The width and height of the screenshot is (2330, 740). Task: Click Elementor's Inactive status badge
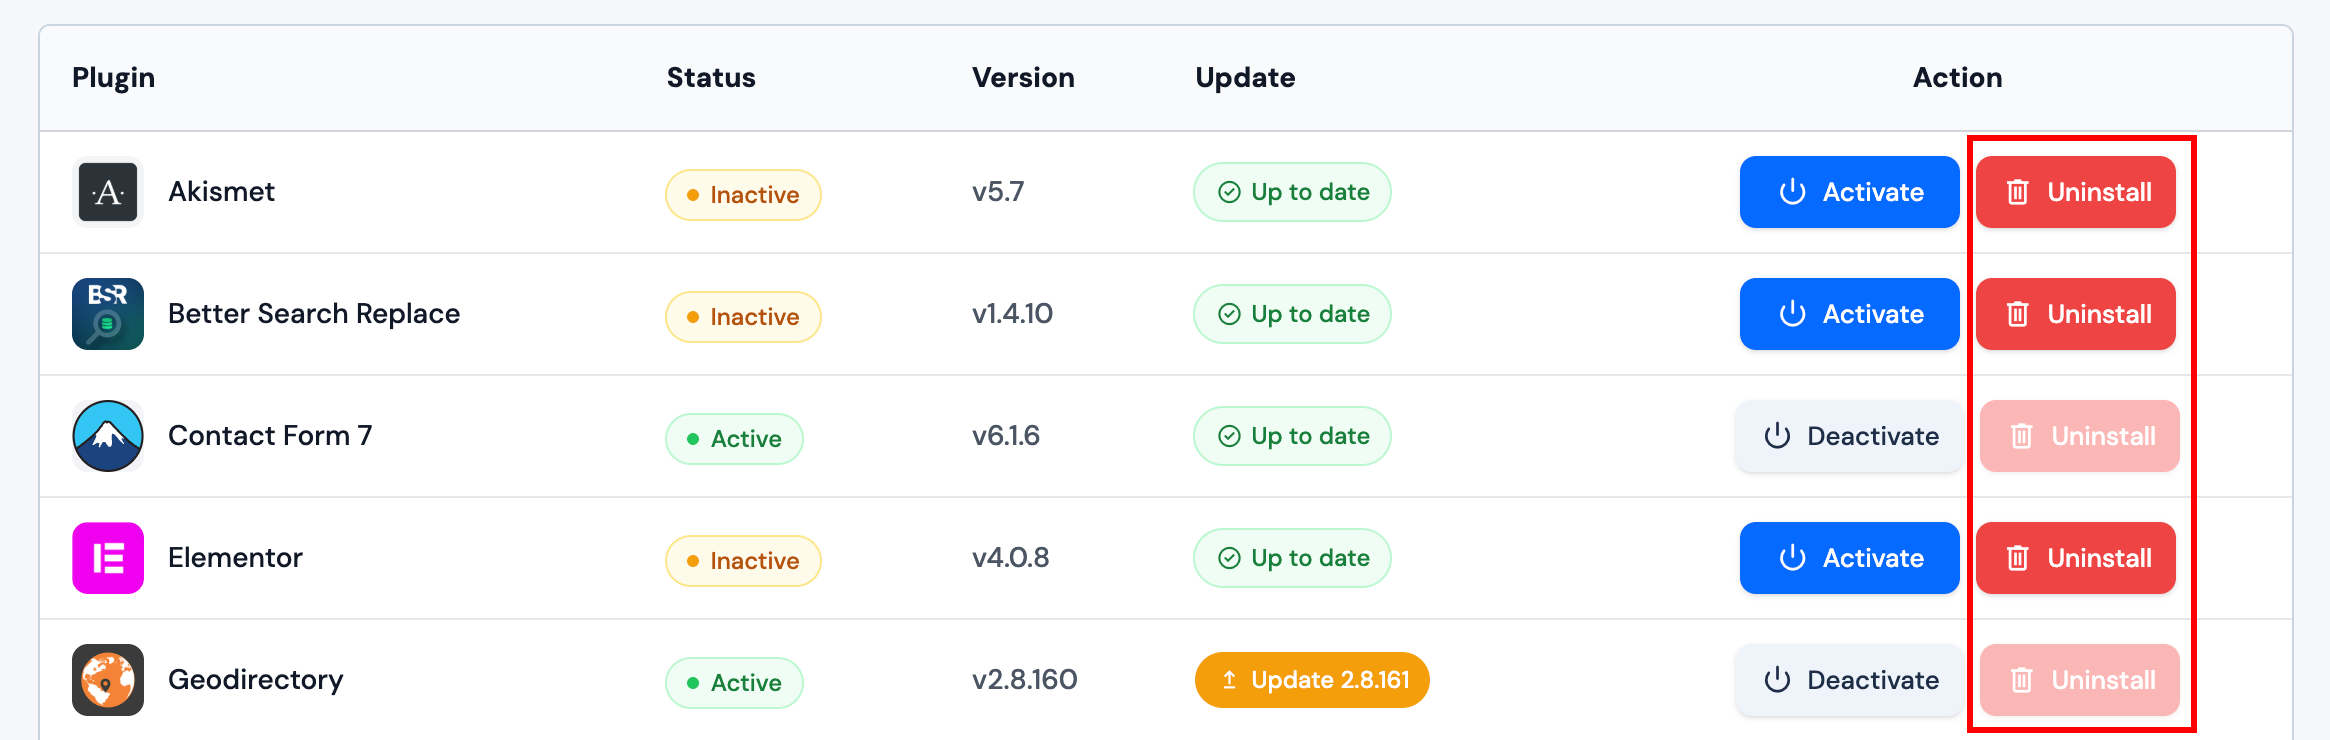(x=743, y=561)
